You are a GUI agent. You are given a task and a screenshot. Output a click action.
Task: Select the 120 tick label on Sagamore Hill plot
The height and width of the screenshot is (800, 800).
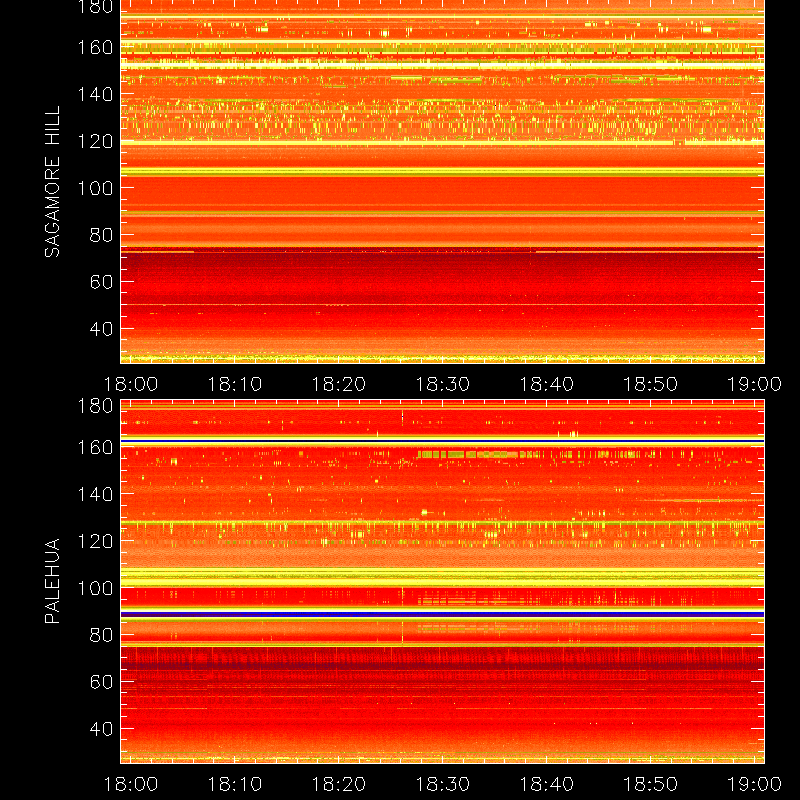click(95, 141)
